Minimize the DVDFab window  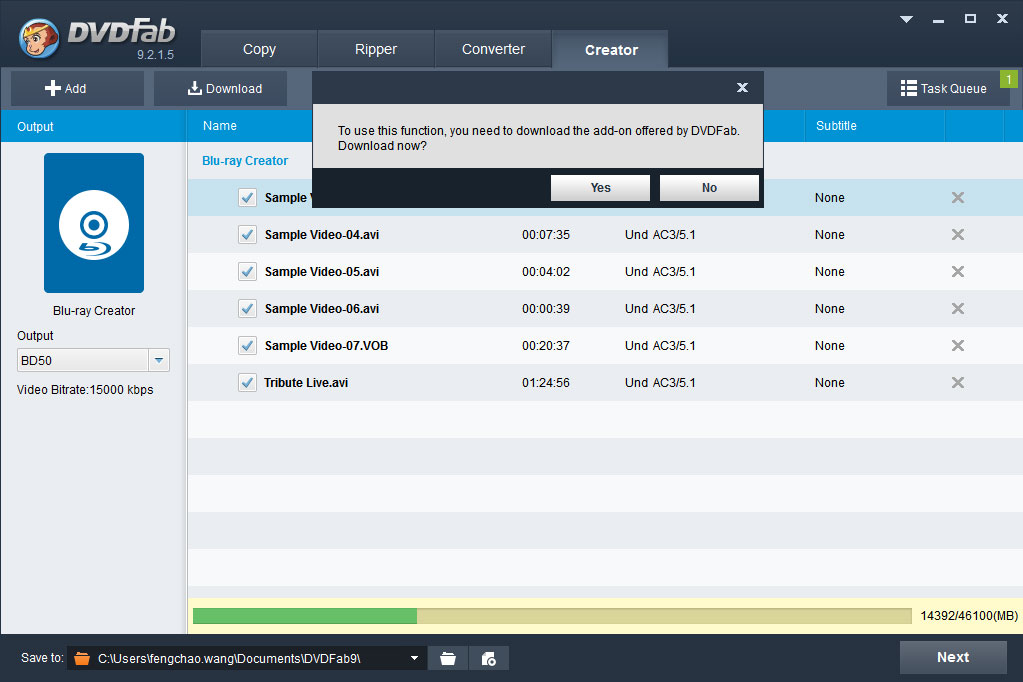pos(938,20)
